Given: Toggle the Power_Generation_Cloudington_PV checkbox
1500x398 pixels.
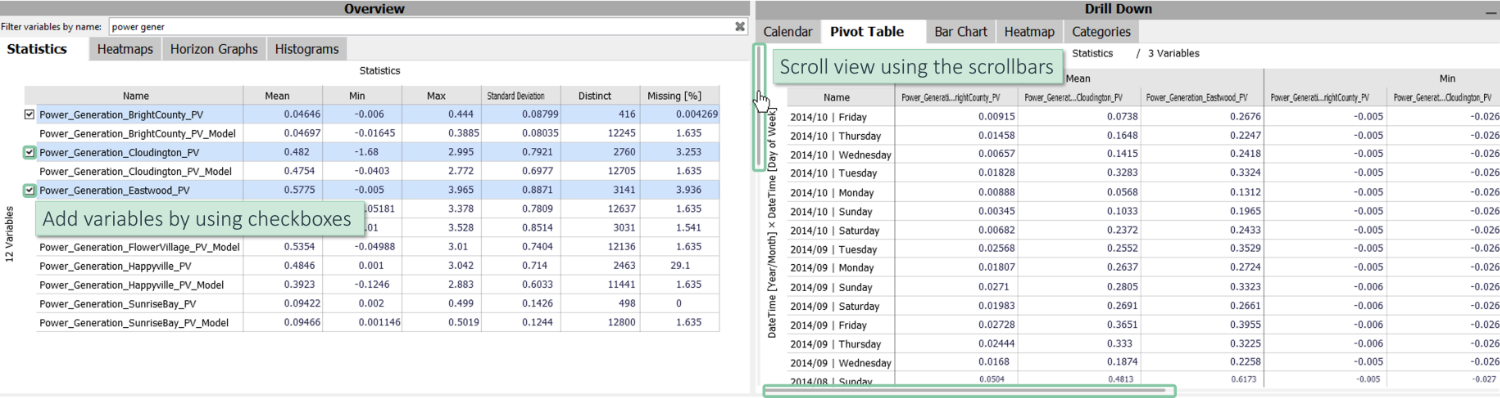Looking at the screenshot, I should pos(29,153).
